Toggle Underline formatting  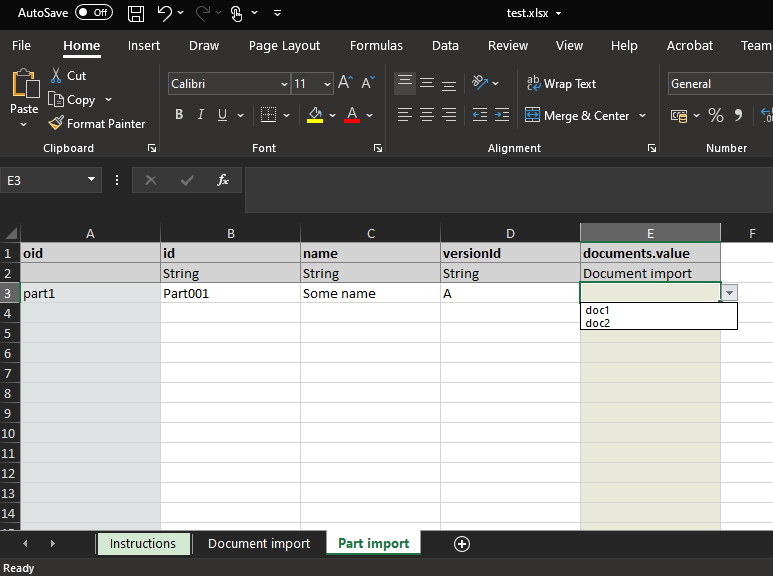click(222, 114)
